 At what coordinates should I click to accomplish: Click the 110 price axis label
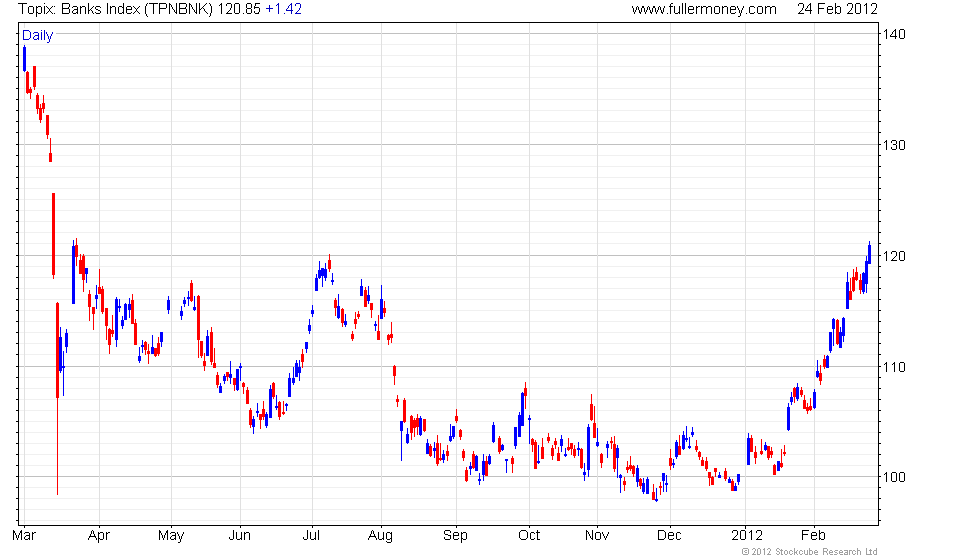(893, 367)
